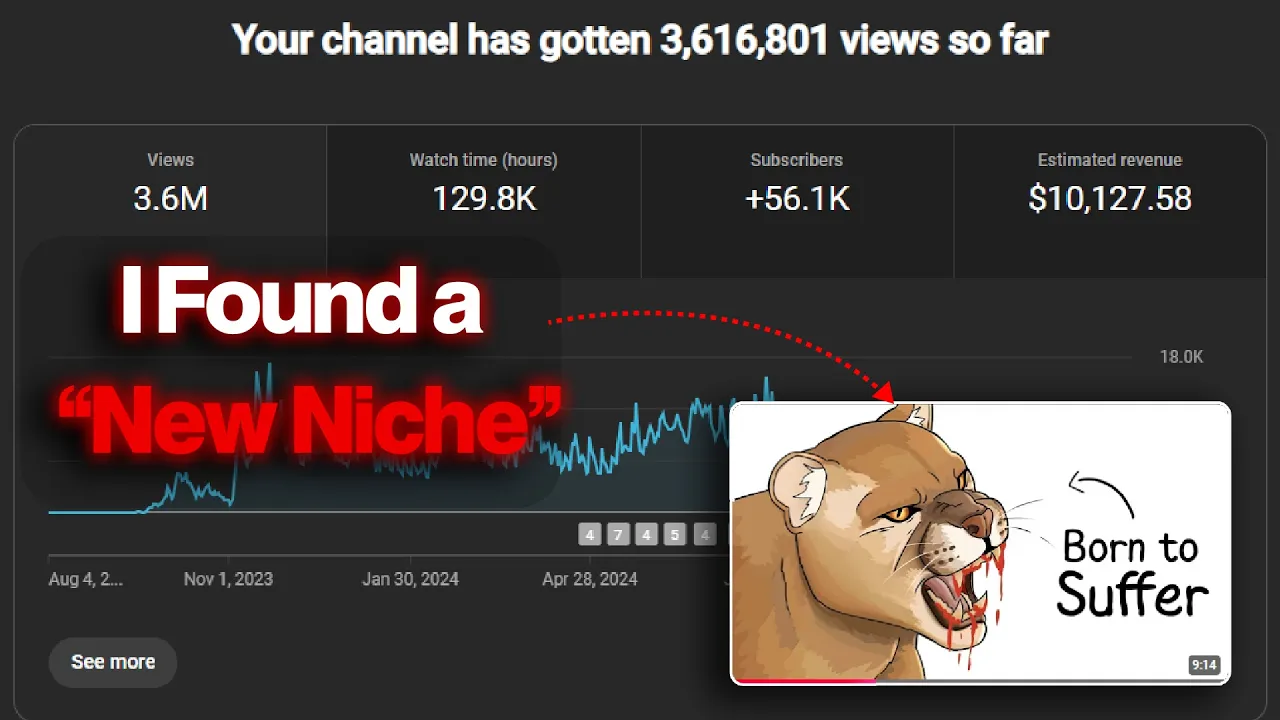Open the Subscribers +56.1K metric tab

797,201
